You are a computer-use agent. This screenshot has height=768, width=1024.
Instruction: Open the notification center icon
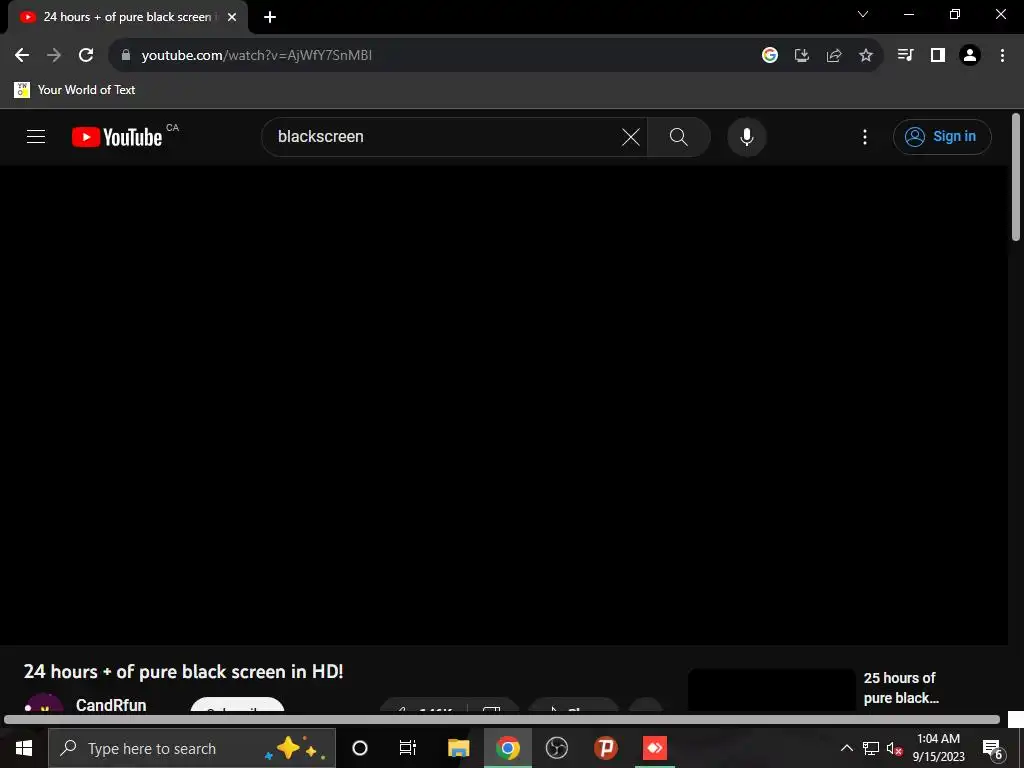click(x=992, y=748)
